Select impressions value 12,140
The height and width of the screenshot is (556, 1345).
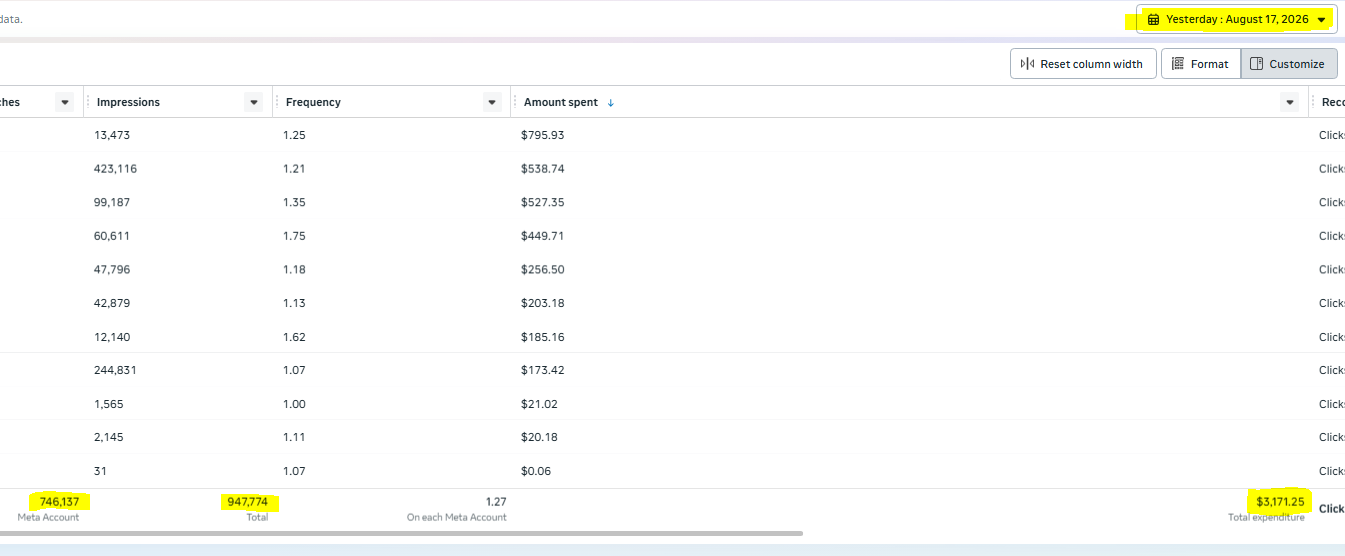[112, 337]
